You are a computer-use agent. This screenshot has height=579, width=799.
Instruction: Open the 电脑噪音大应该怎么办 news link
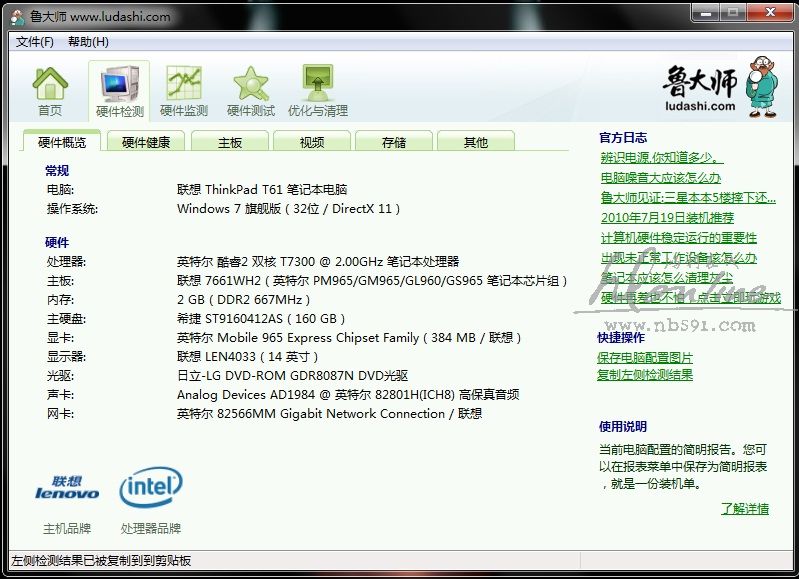pyautogui.click(x=661, y=177)
